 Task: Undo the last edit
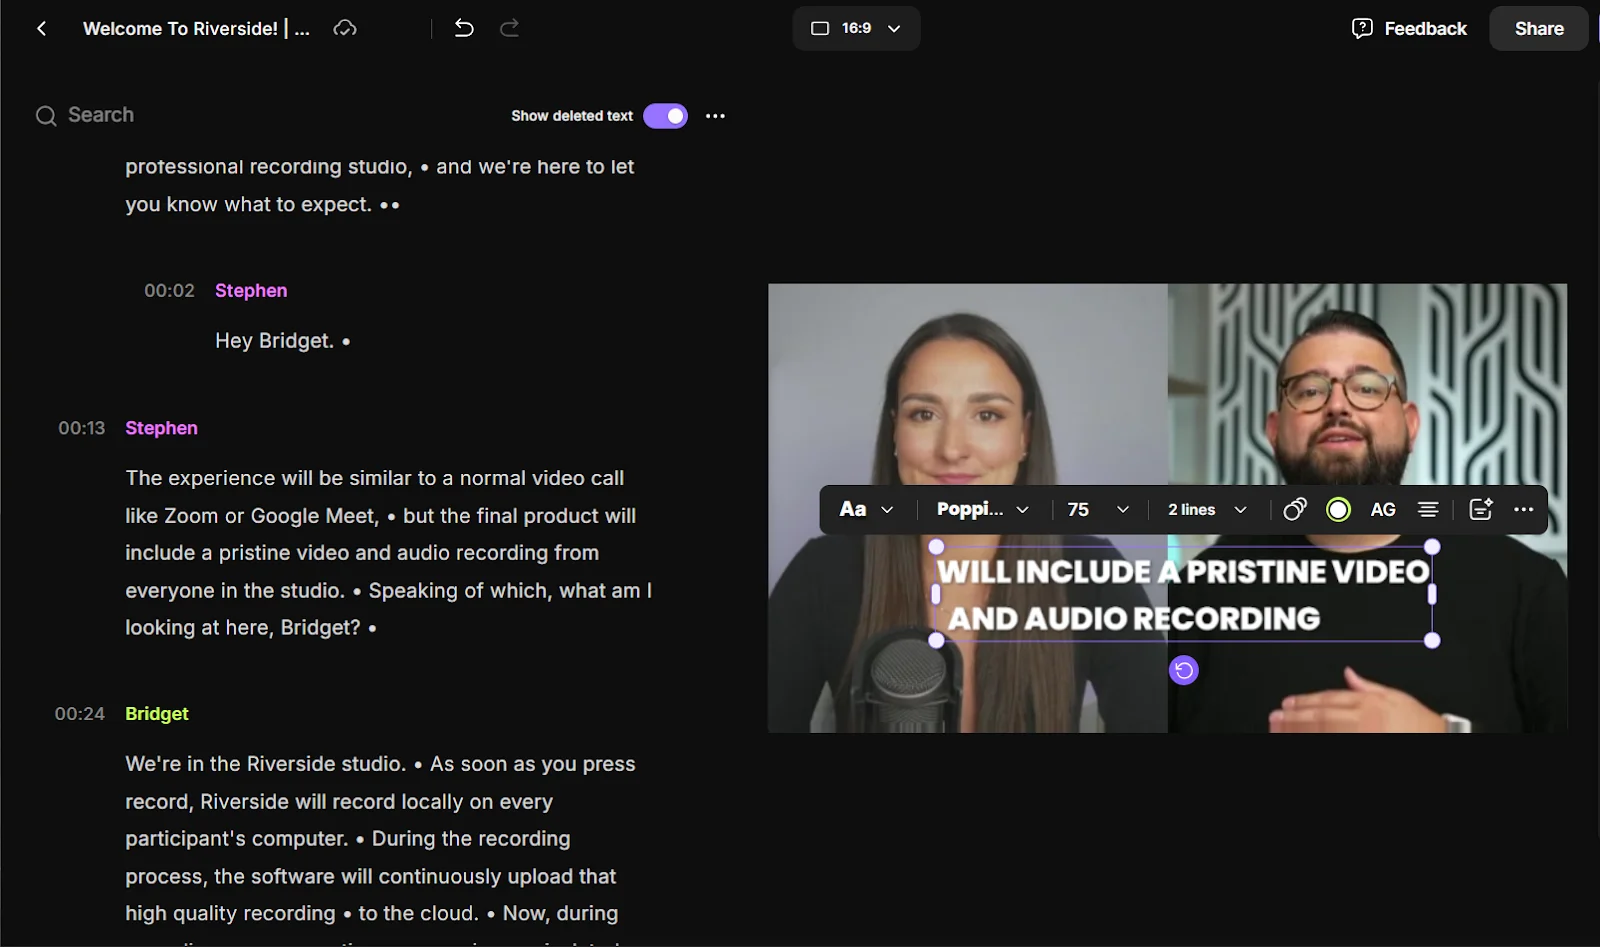point(464,28)
